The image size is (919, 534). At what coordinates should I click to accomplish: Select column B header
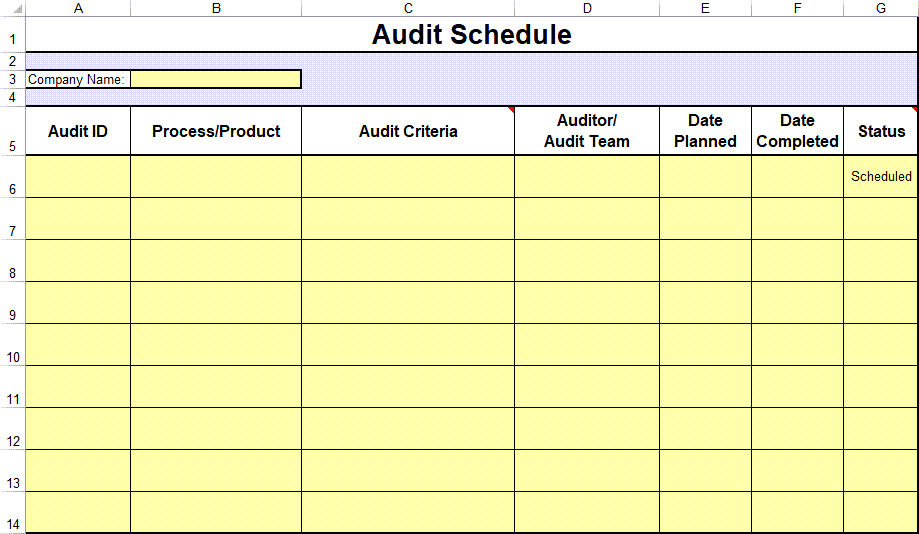(216, 8)
